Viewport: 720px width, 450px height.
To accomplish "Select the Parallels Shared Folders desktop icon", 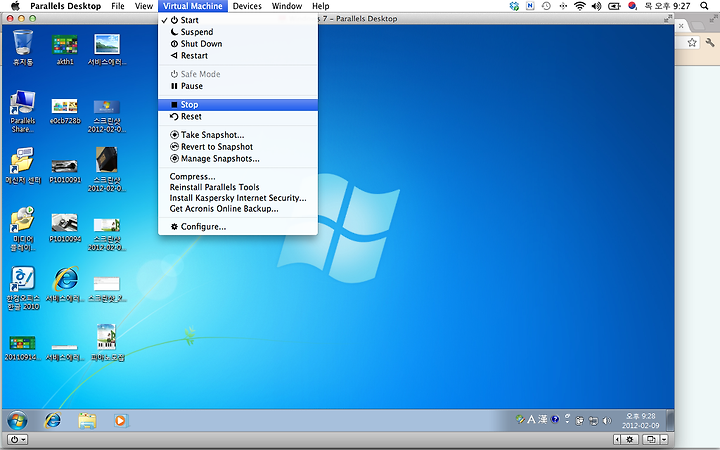I will click(x=23, y=112).
